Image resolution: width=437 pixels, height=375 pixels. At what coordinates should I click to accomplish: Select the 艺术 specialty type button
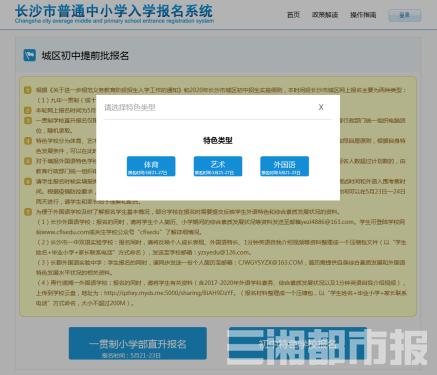pos(218,166)
